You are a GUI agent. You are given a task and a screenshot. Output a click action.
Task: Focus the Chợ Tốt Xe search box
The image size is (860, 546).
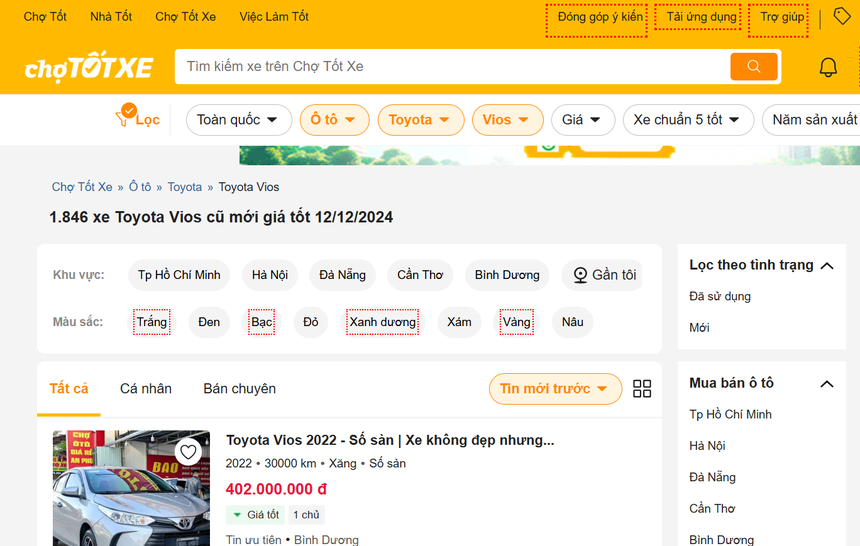pyautogui.click(x=452, y=66)
